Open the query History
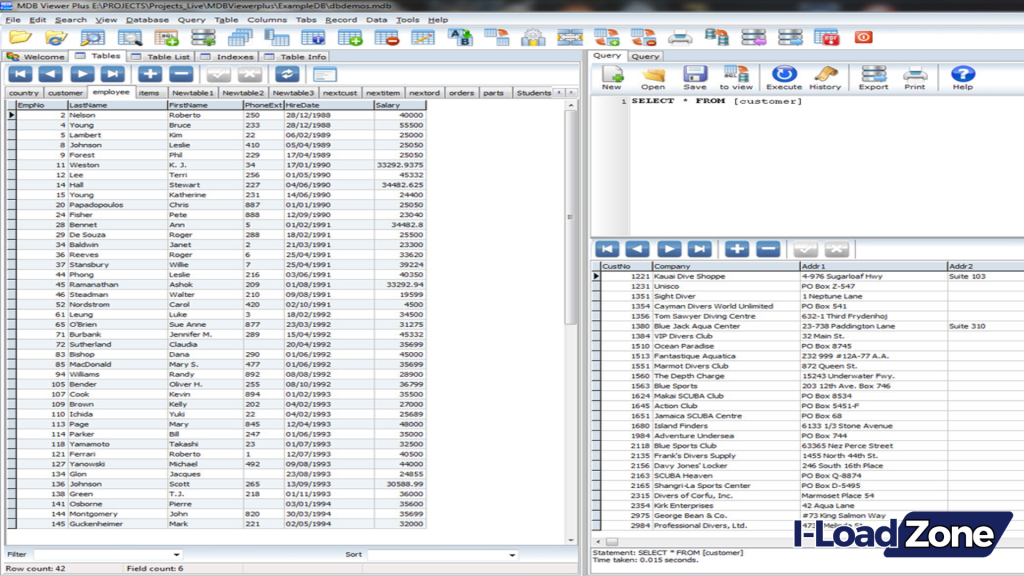The image size is (1024, 576). [827, 75]
